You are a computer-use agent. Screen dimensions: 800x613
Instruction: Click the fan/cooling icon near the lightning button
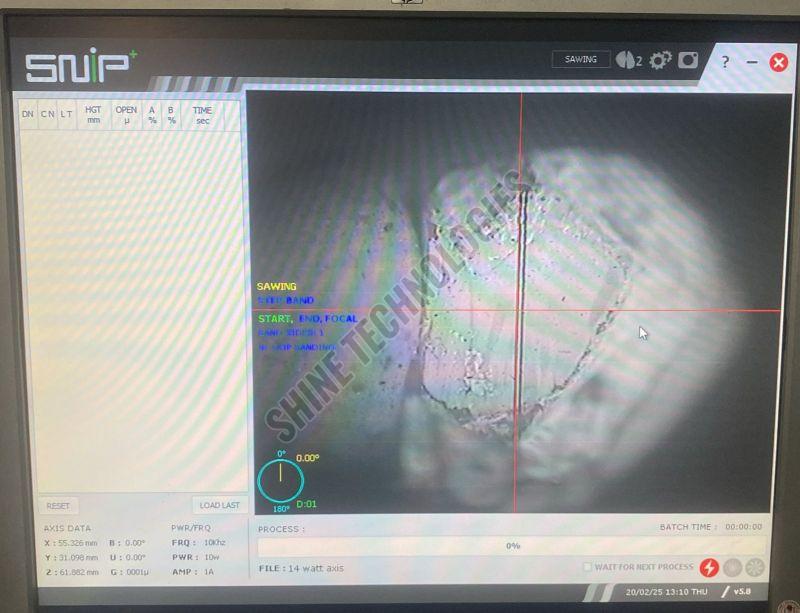(753, 567)
